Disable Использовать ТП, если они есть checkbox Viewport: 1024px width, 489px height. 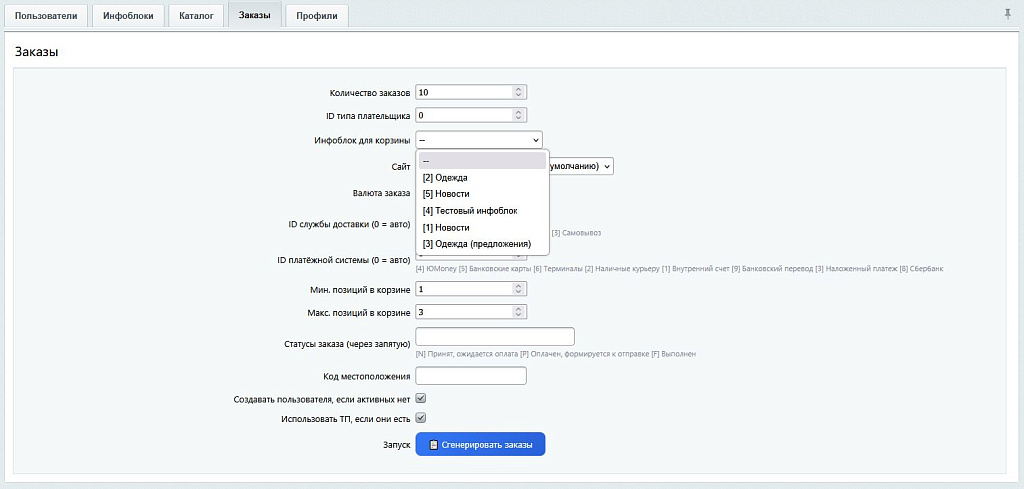(421, 418)
